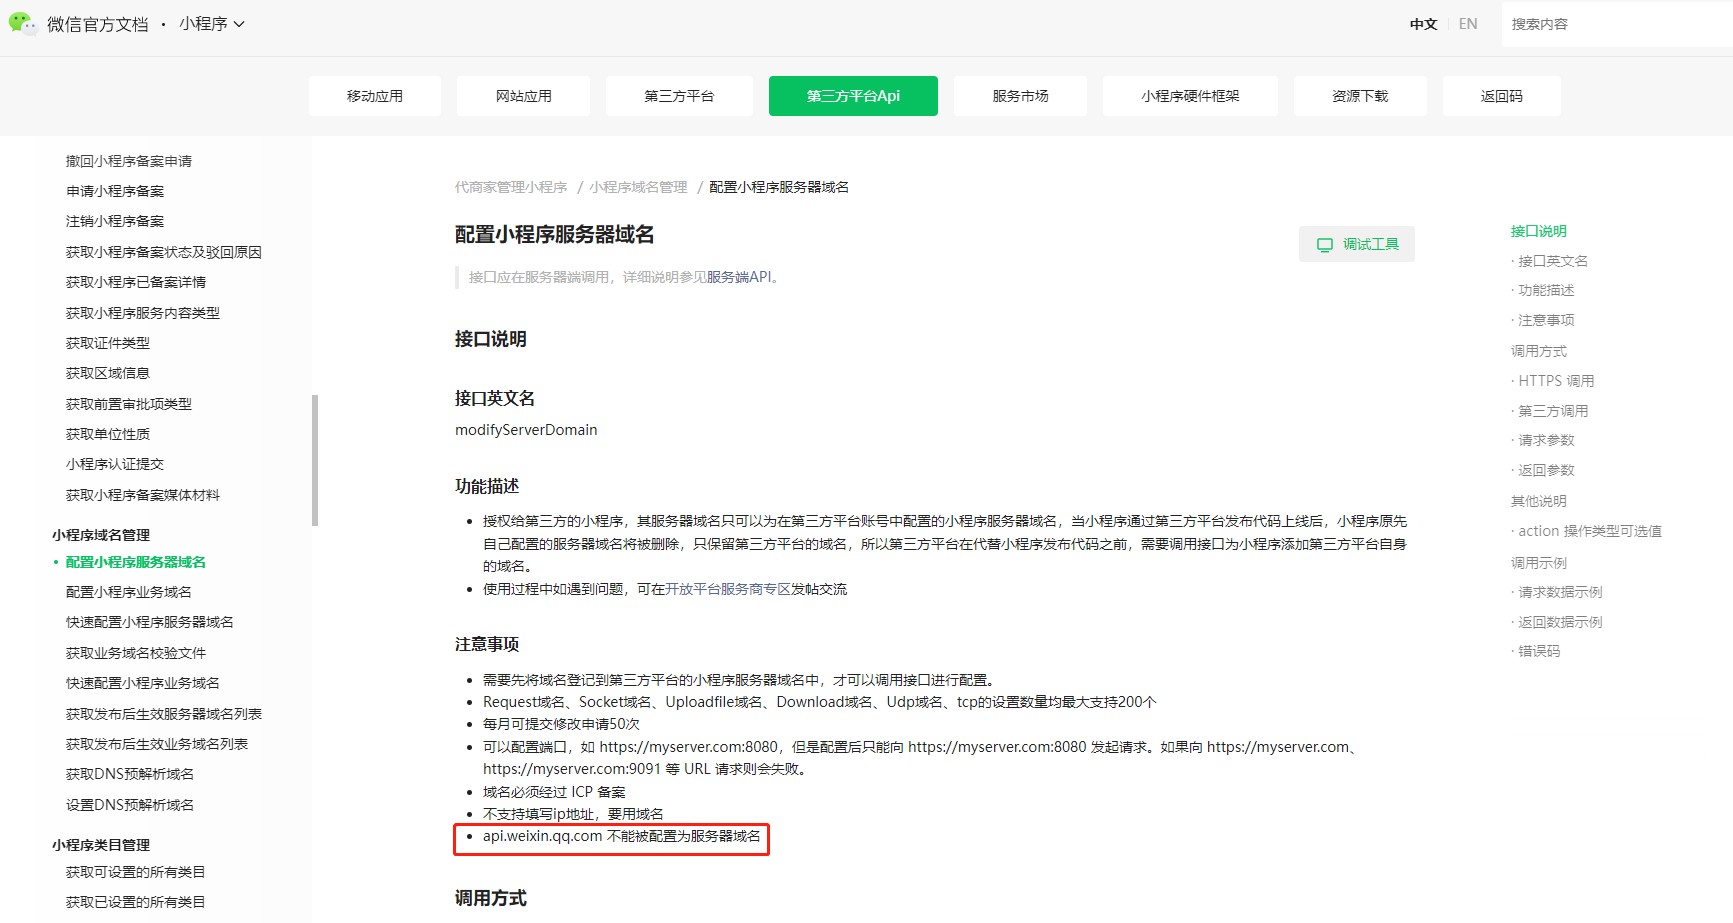Open the 资源下载 tab

(1360, 96)
